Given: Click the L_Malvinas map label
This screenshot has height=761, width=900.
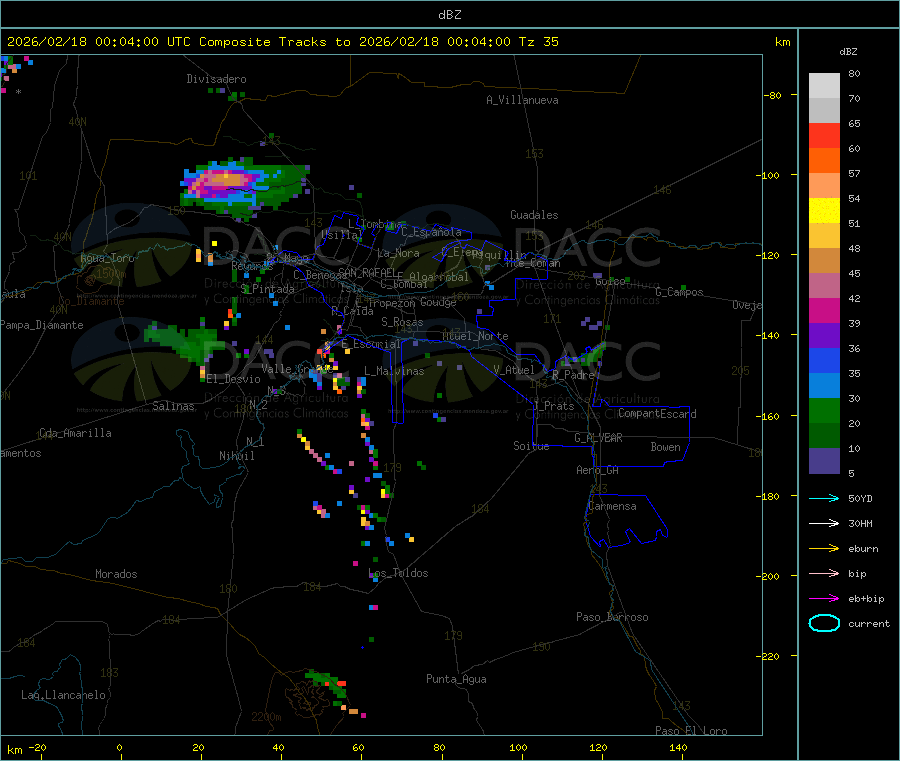Looking at the screenshot, I should (394, 371).
